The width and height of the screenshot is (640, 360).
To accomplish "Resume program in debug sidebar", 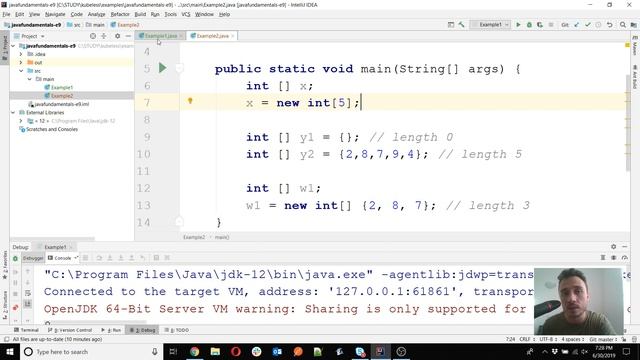I will pos(16,272).
